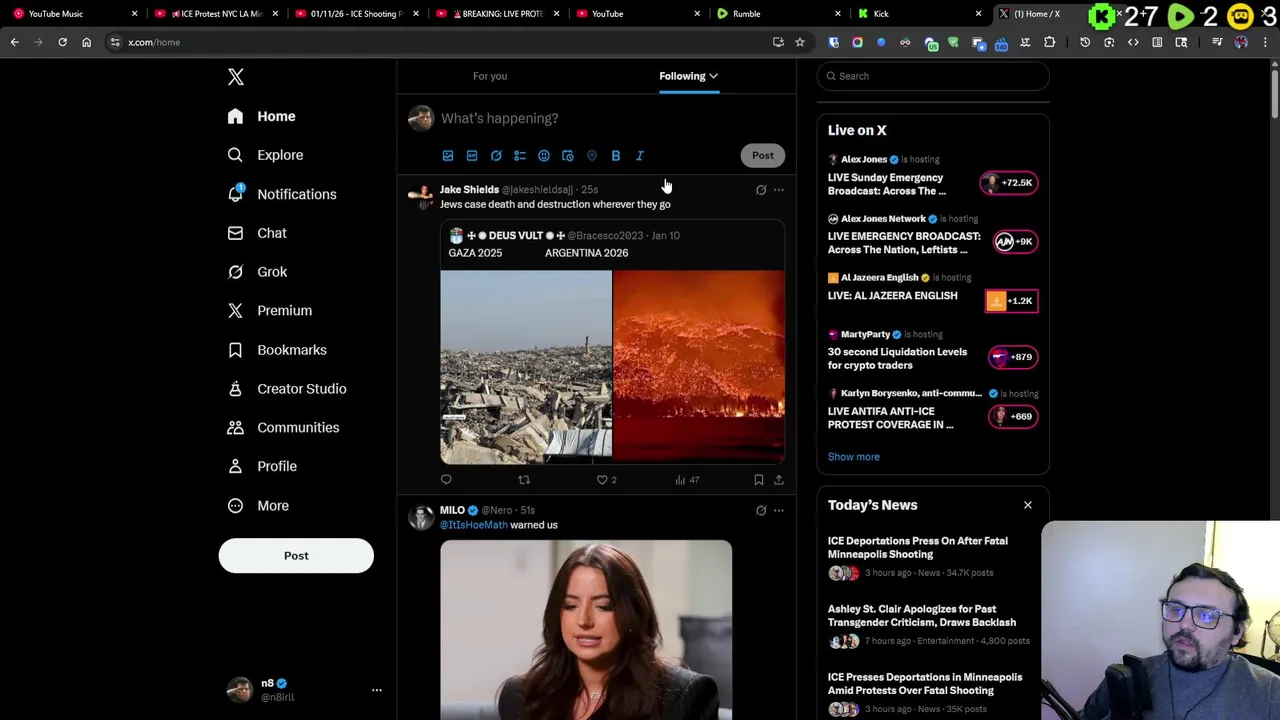Click the large white Post button
This screenshot has width=1280, height=720.
pos(296,556)
